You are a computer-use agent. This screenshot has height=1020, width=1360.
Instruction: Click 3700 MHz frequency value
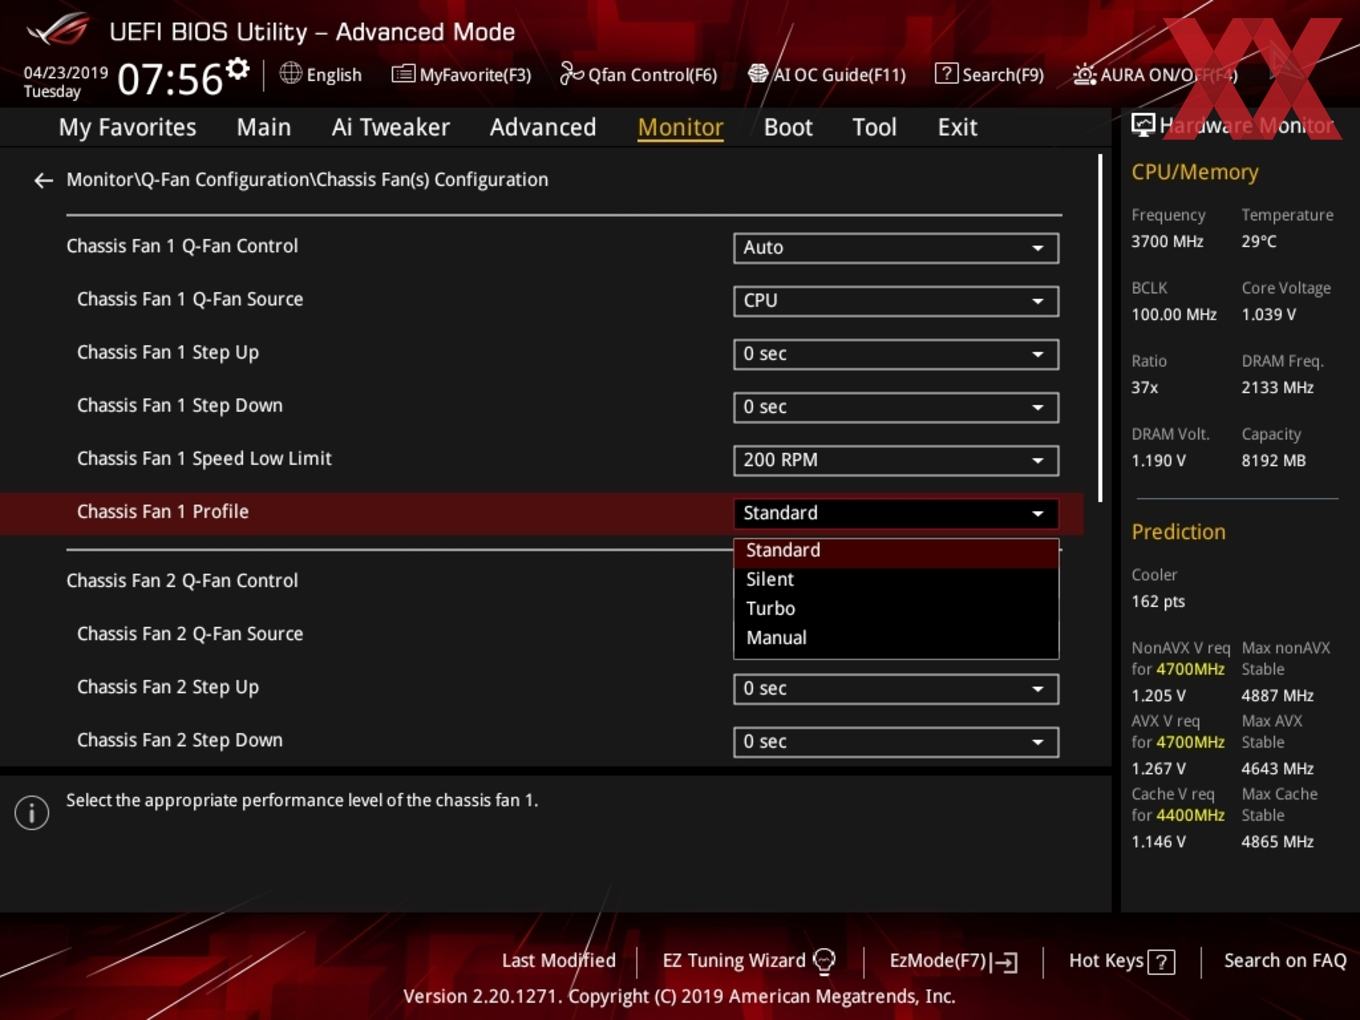coord(1167,242)
